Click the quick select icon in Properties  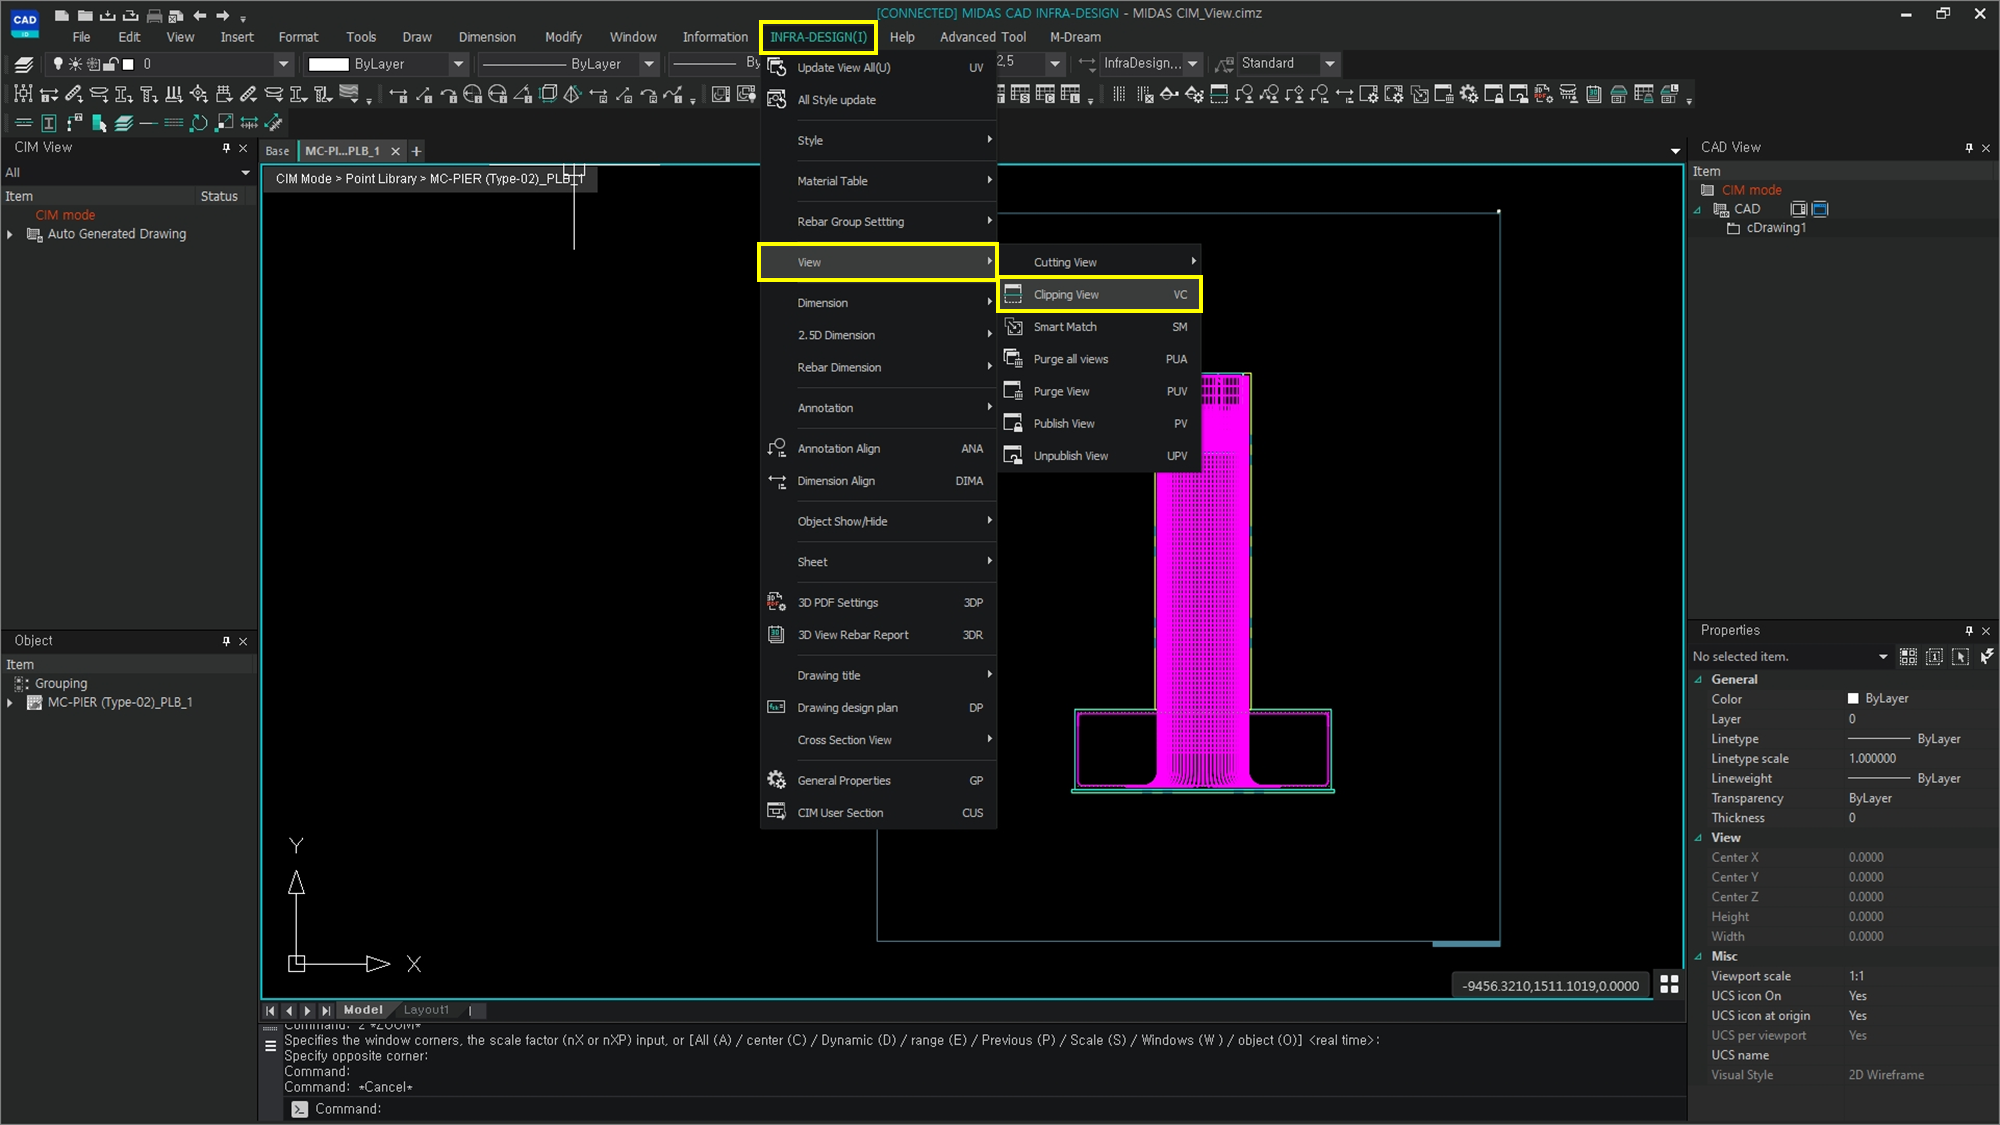pyautogui.click(x=1987, y=656)
